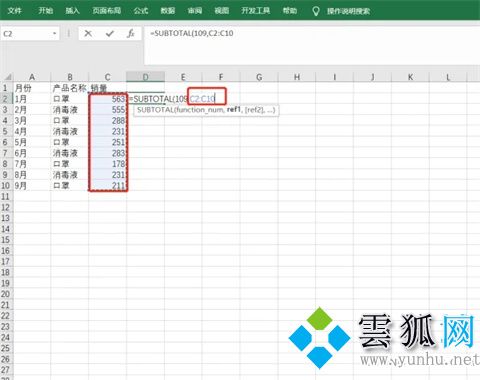Select column A header

pos(32,77)
